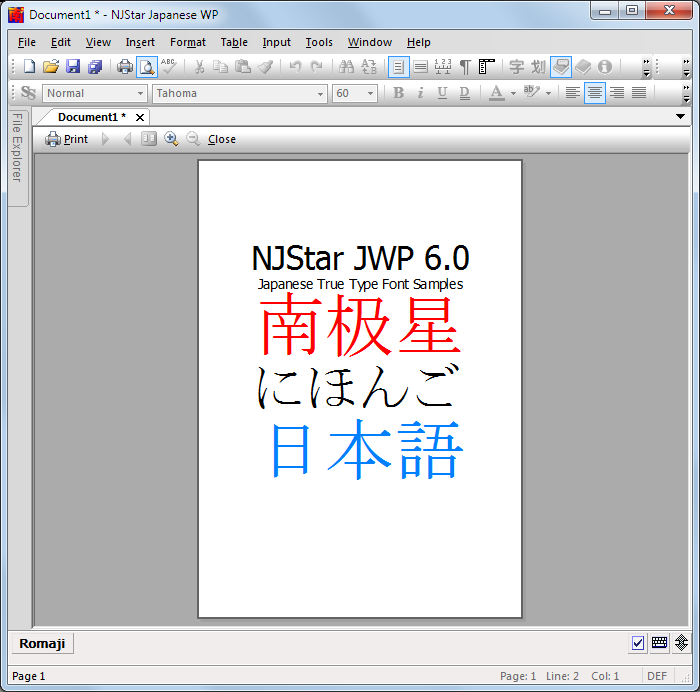Open the Tools menu
This screenshot has height=692, width=700.
pyautogui.click(x=319, y=42)
